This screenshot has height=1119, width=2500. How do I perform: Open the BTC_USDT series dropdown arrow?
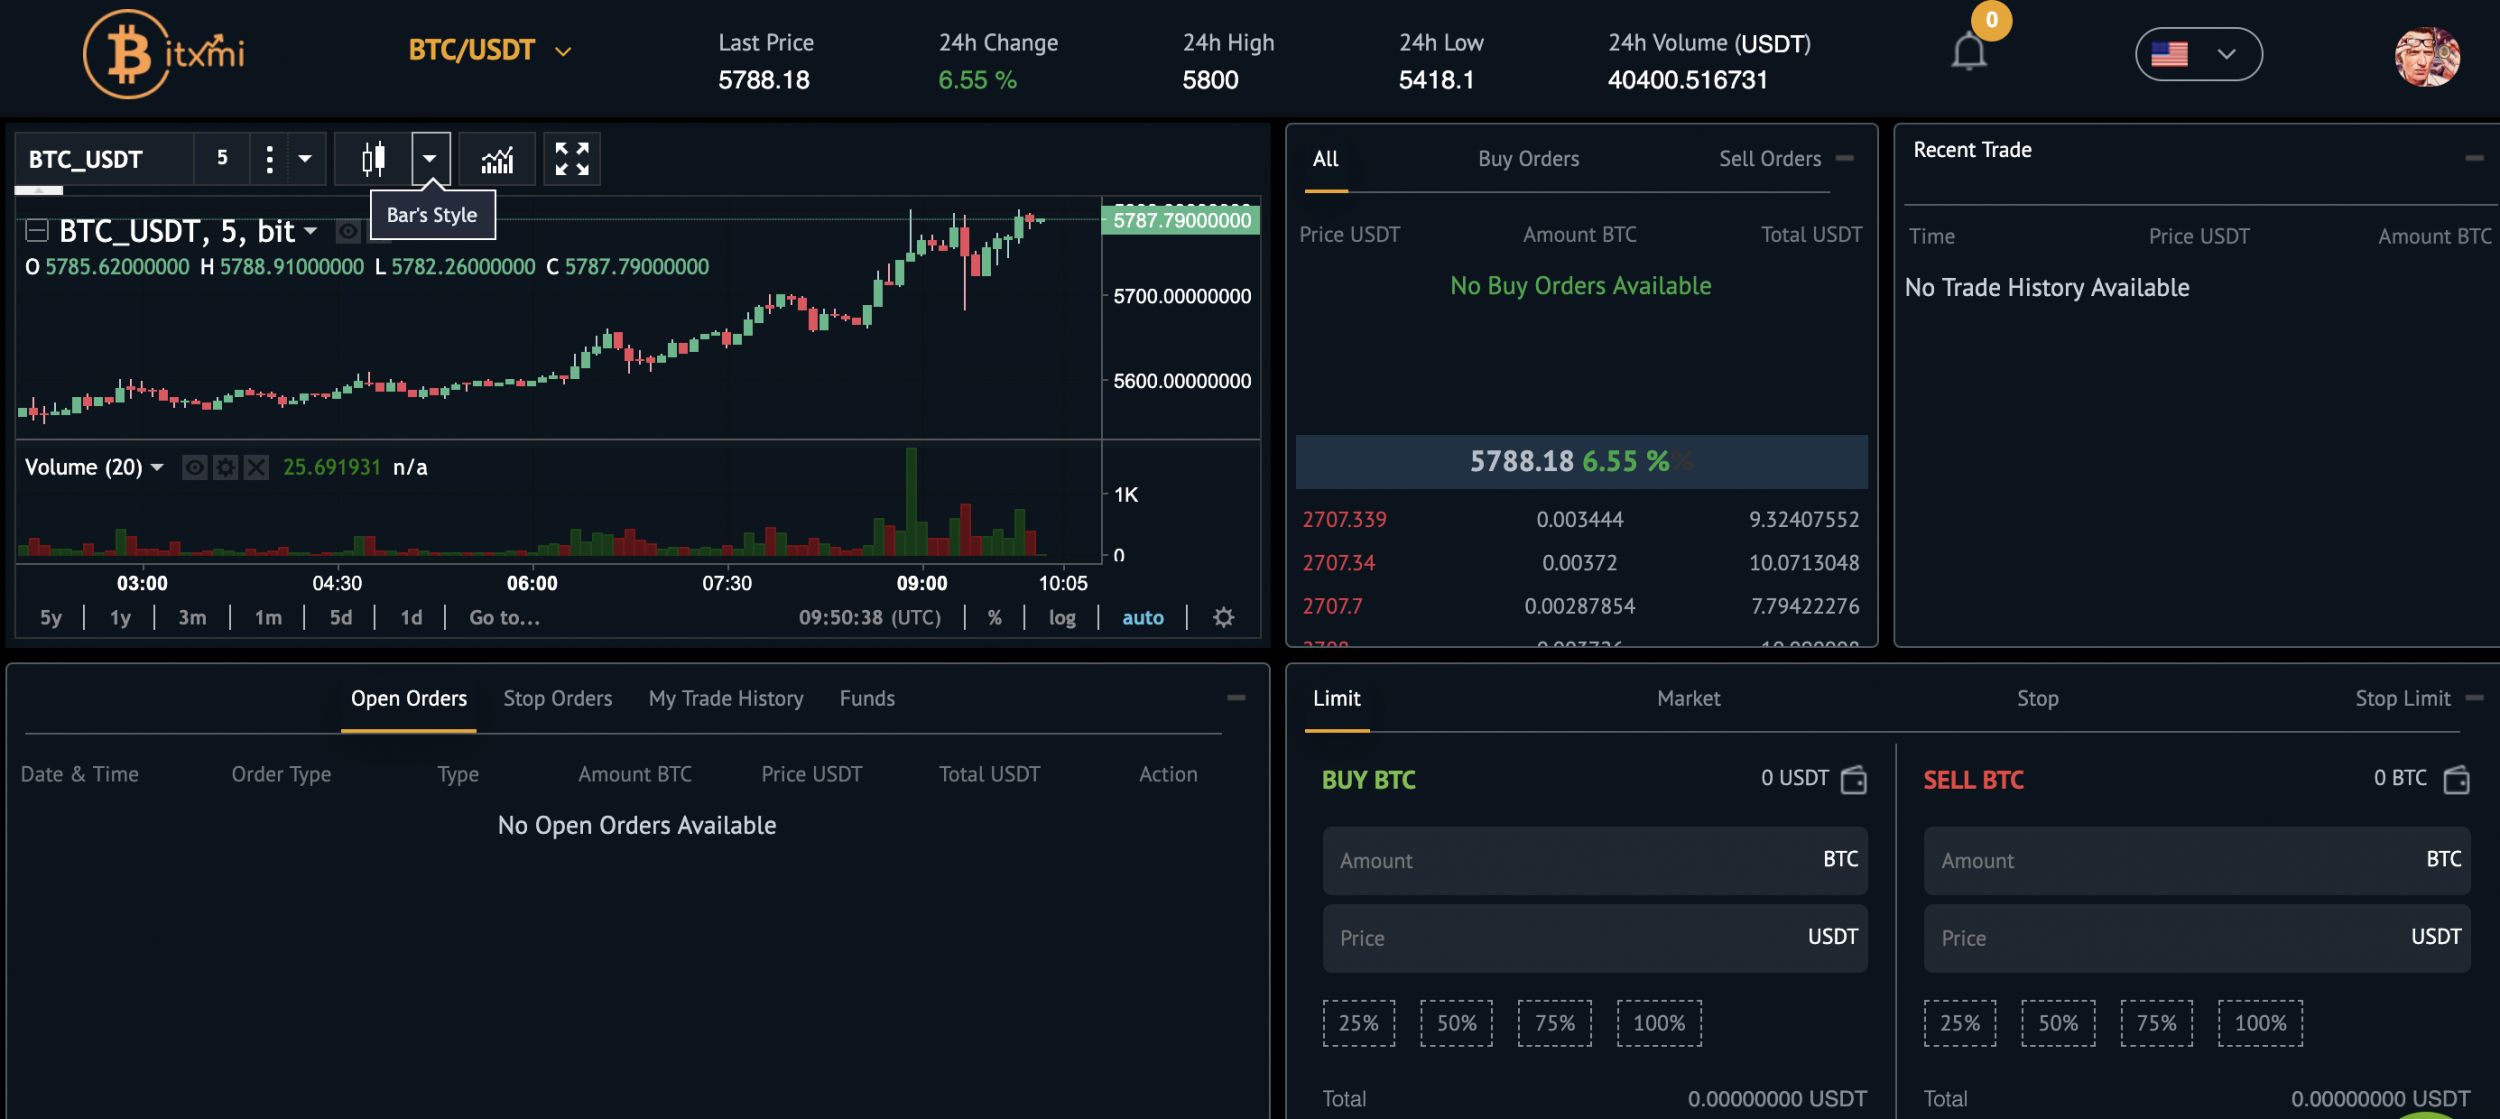[x=310, y=231]
